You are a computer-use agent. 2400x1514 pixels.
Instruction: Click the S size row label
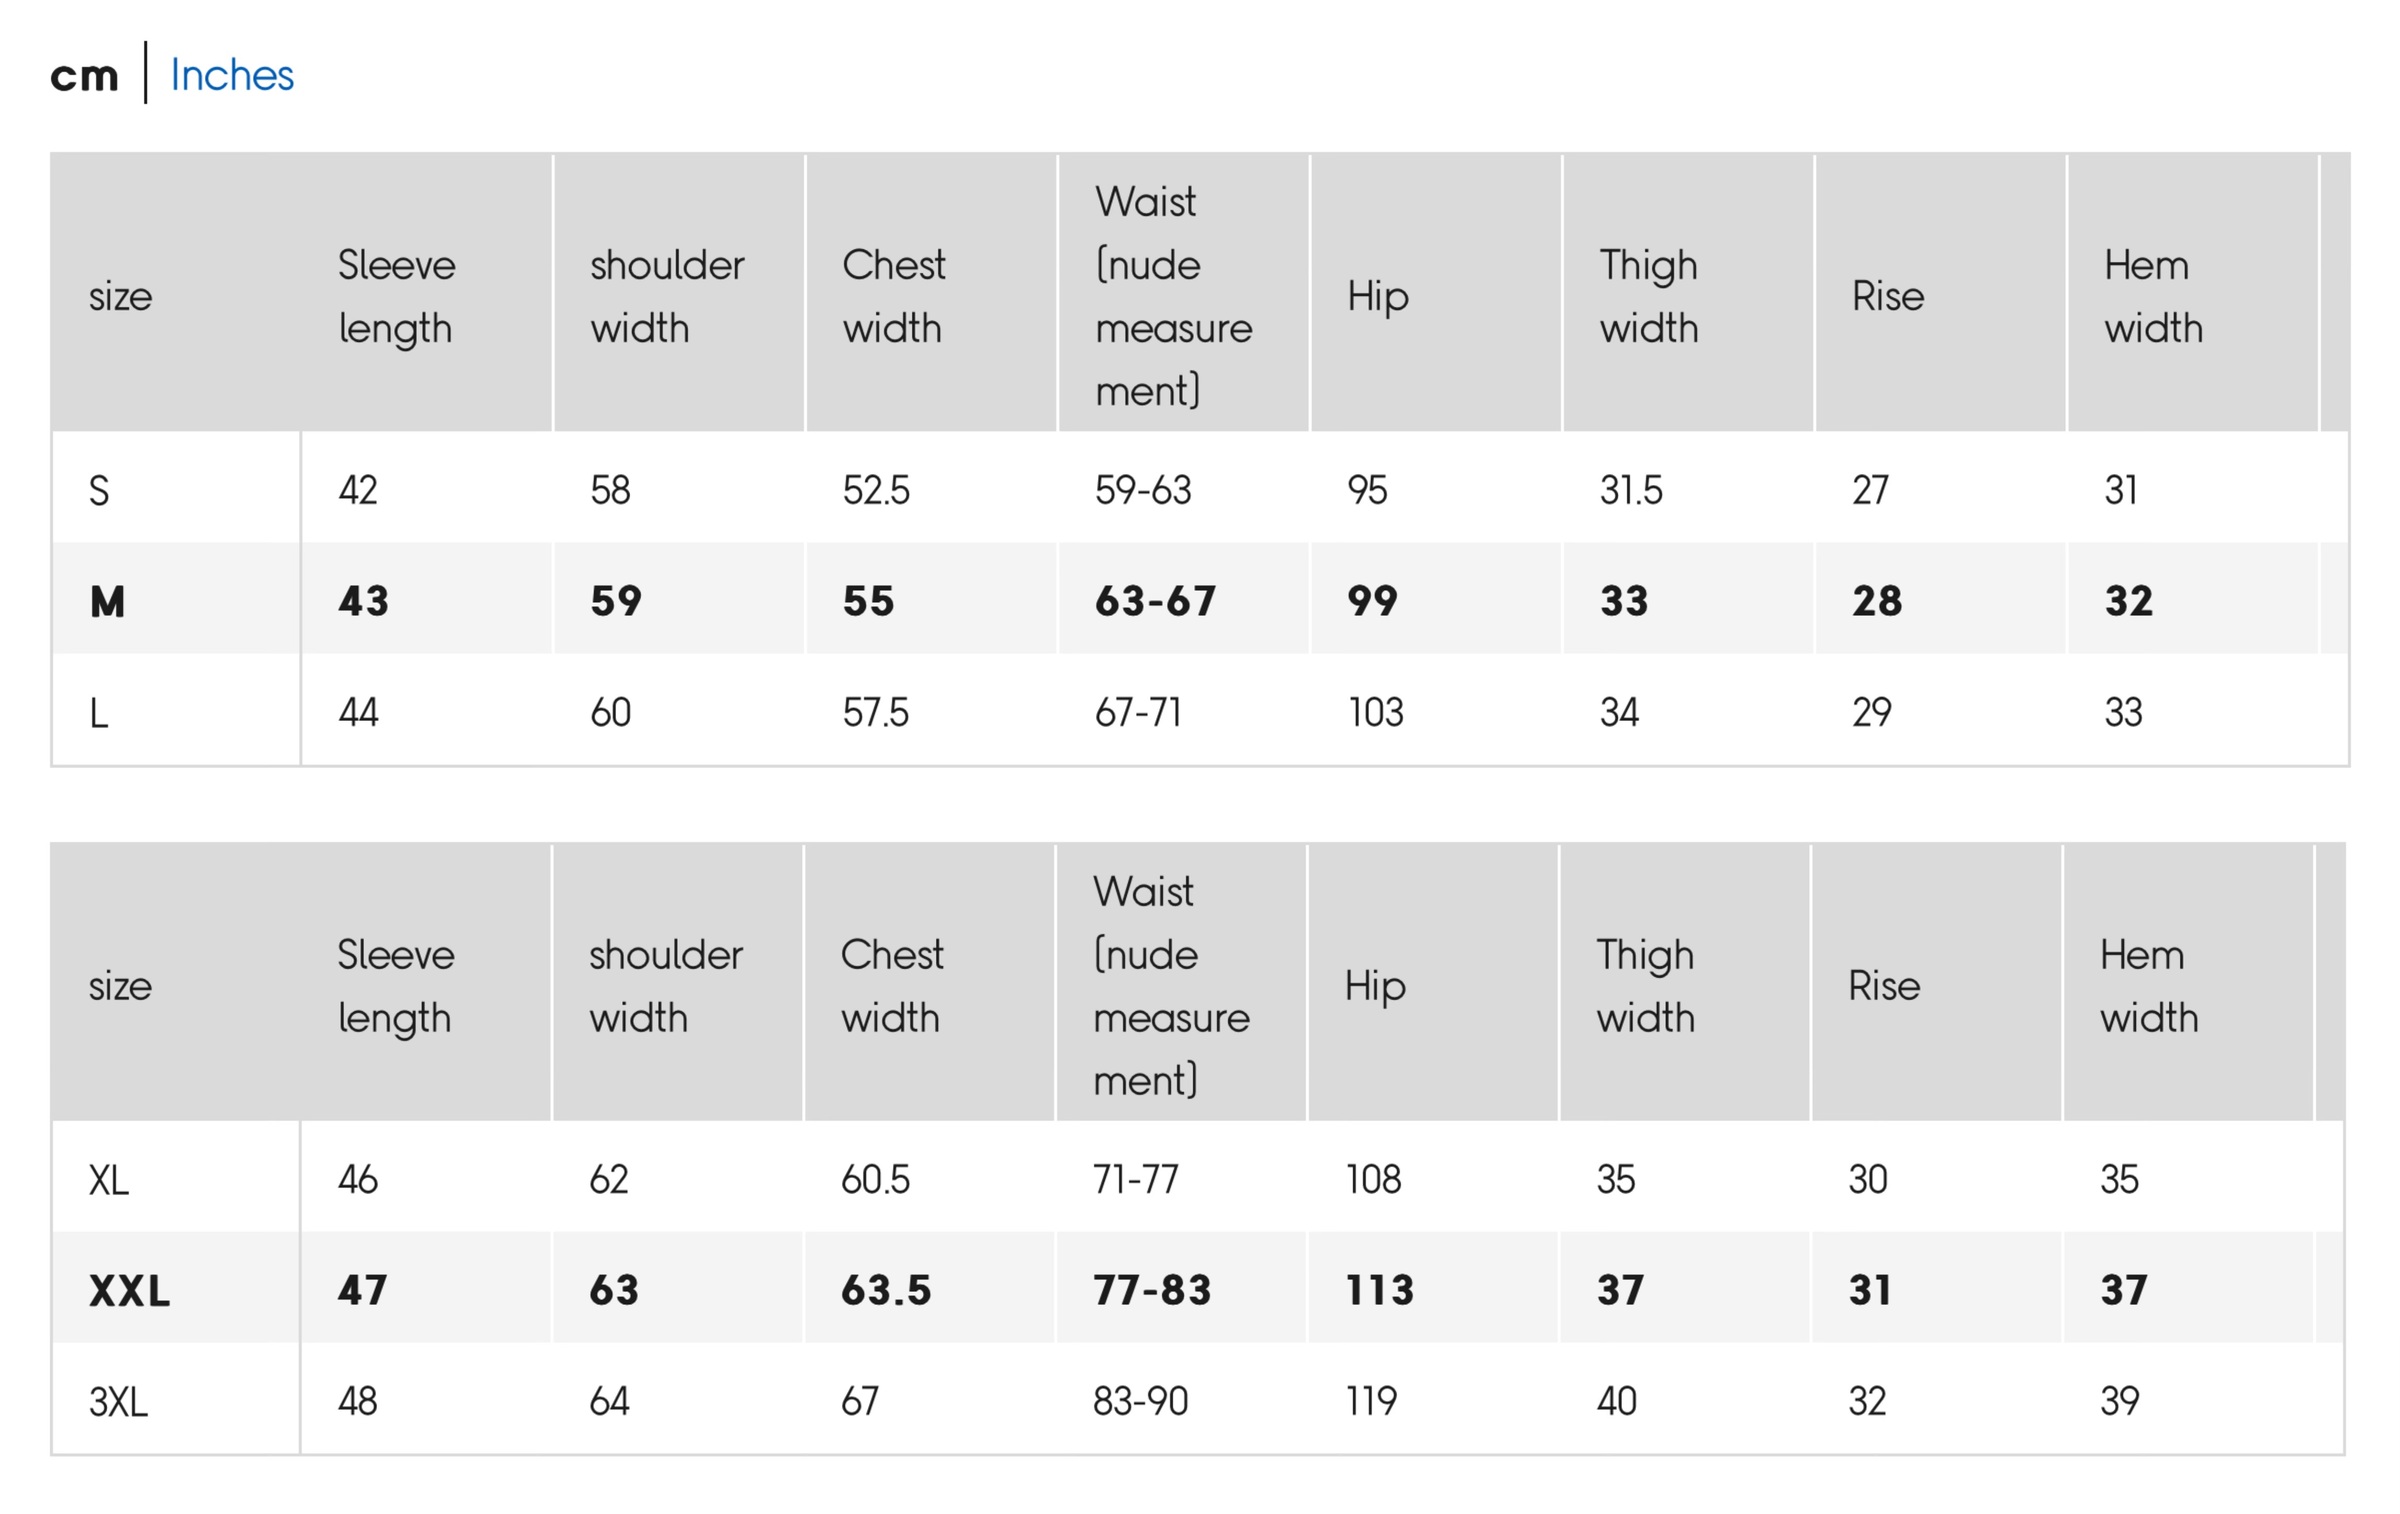click(x=99, y=490)
